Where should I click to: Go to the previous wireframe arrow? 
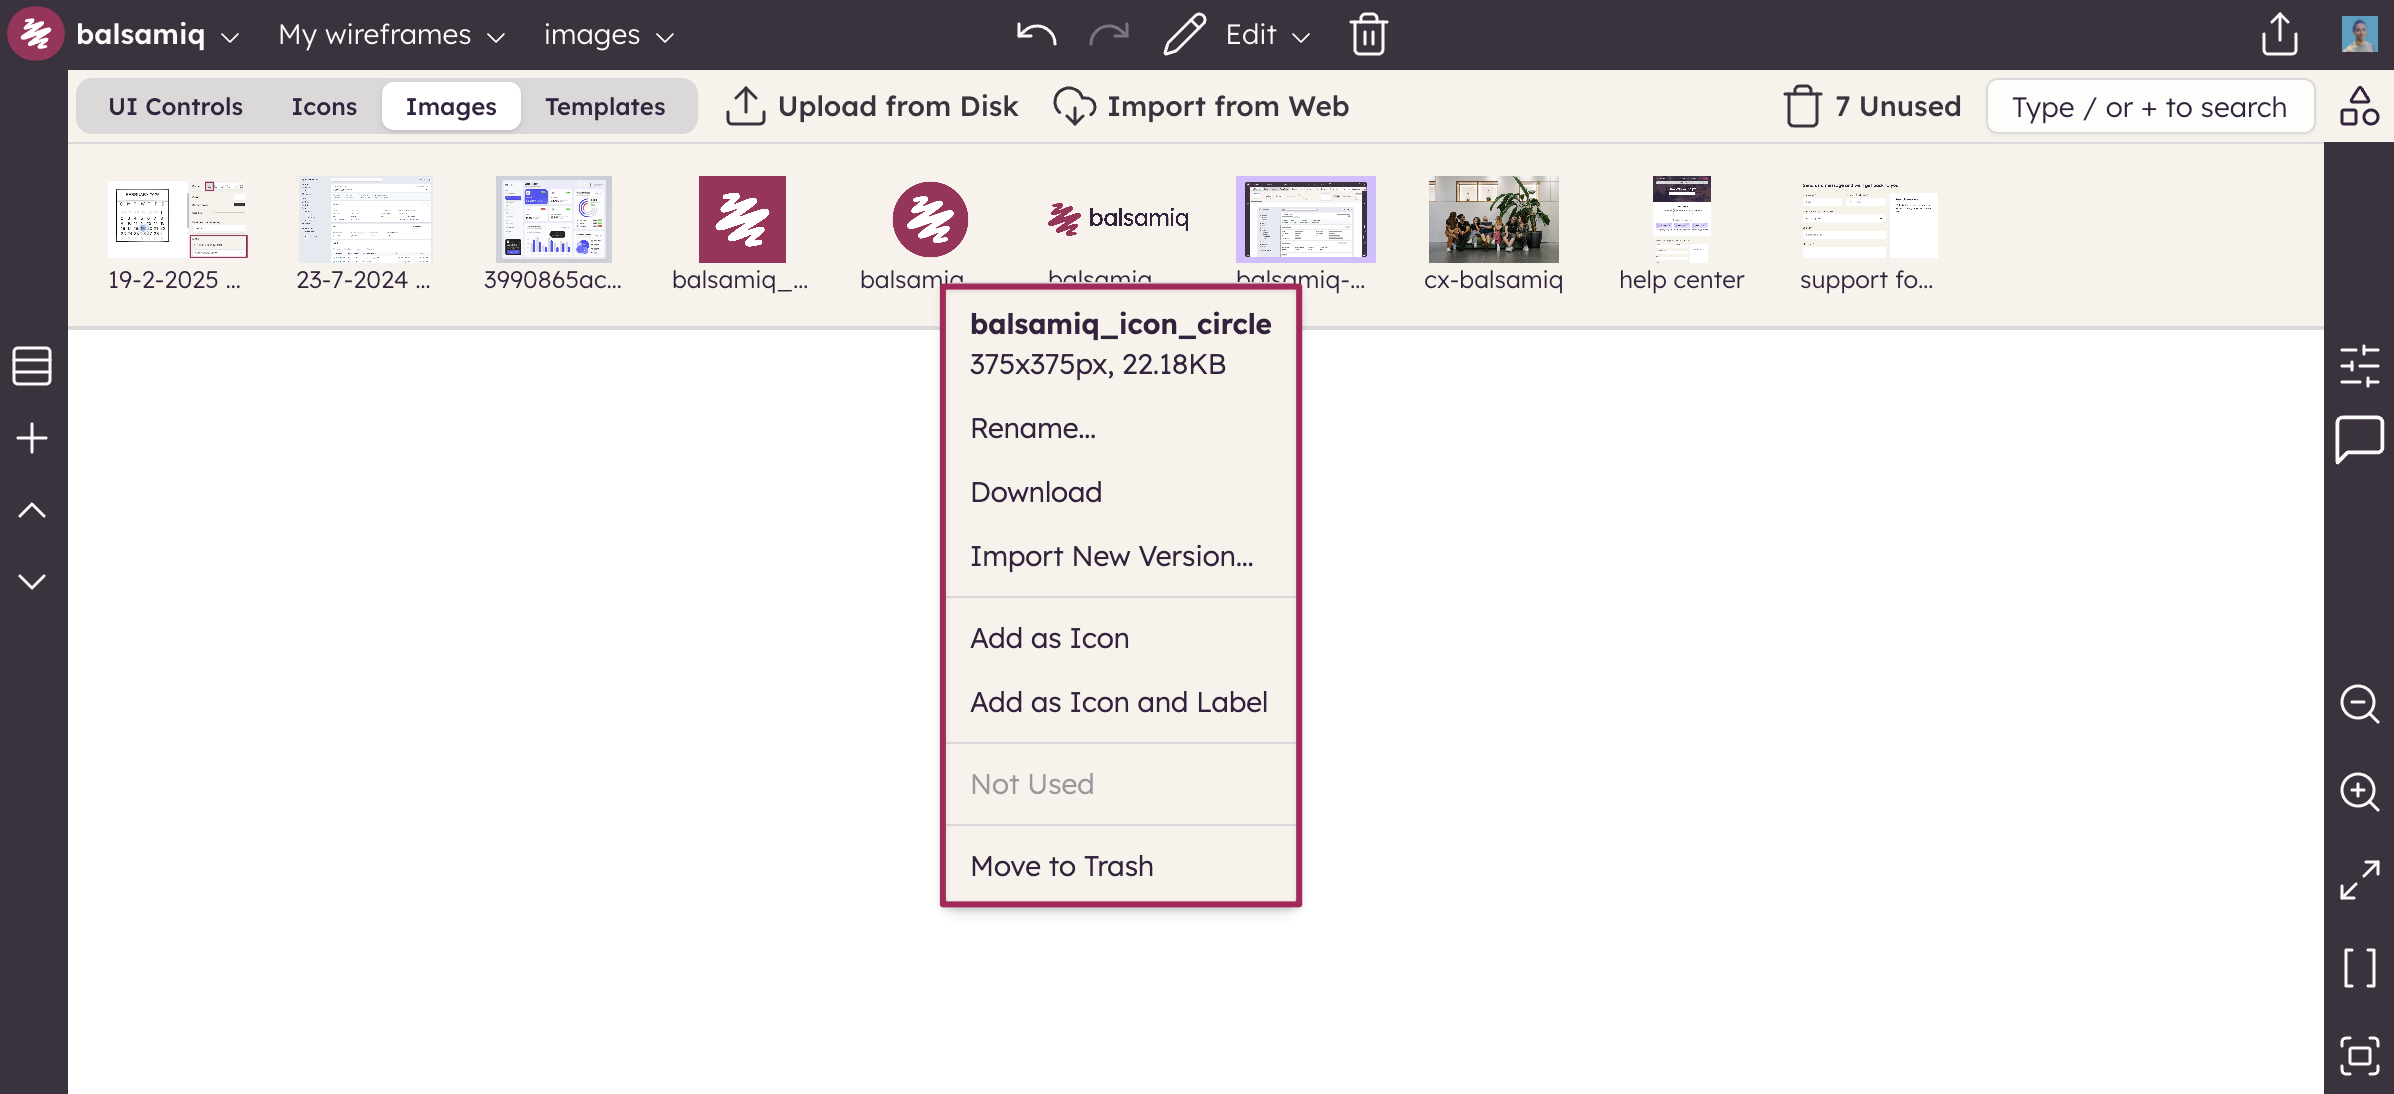[32, 511]
